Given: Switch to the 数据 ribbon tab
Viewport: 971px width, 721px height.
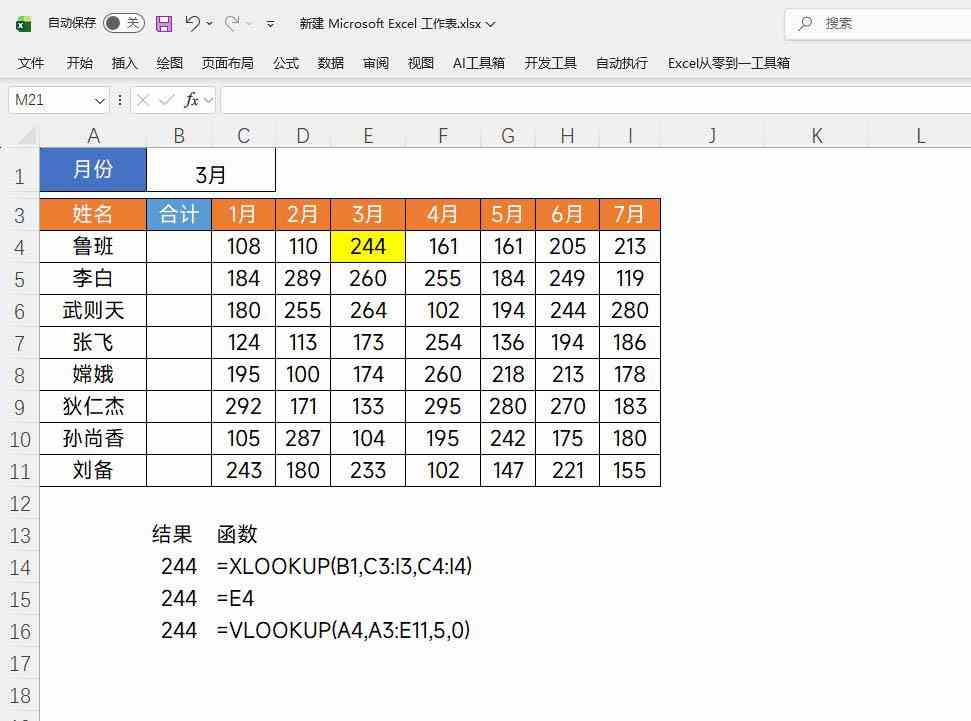Looking at the screenshot, I should click(330, 62).
